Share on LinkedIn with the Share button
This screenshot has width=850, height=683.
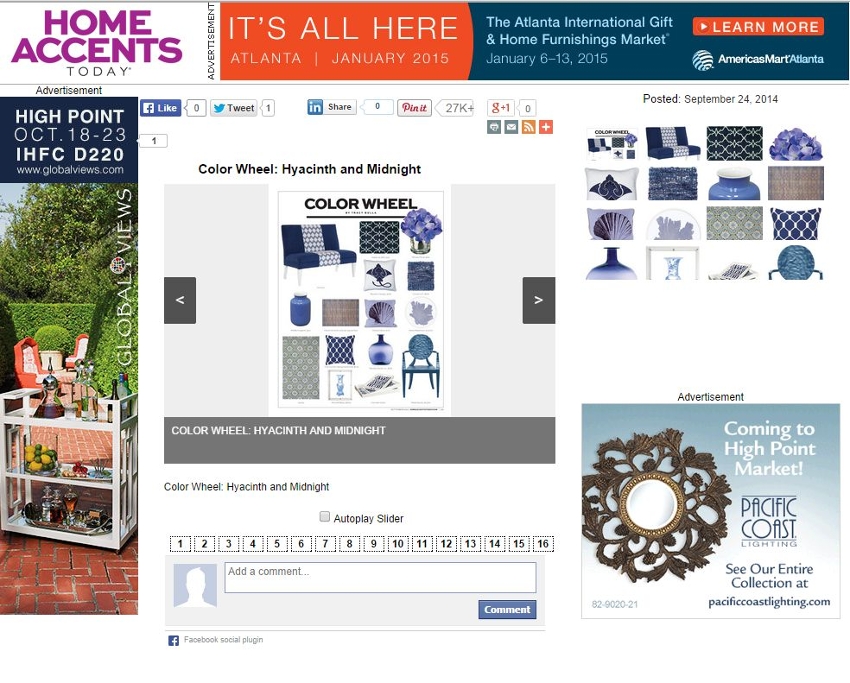(332, 107)
